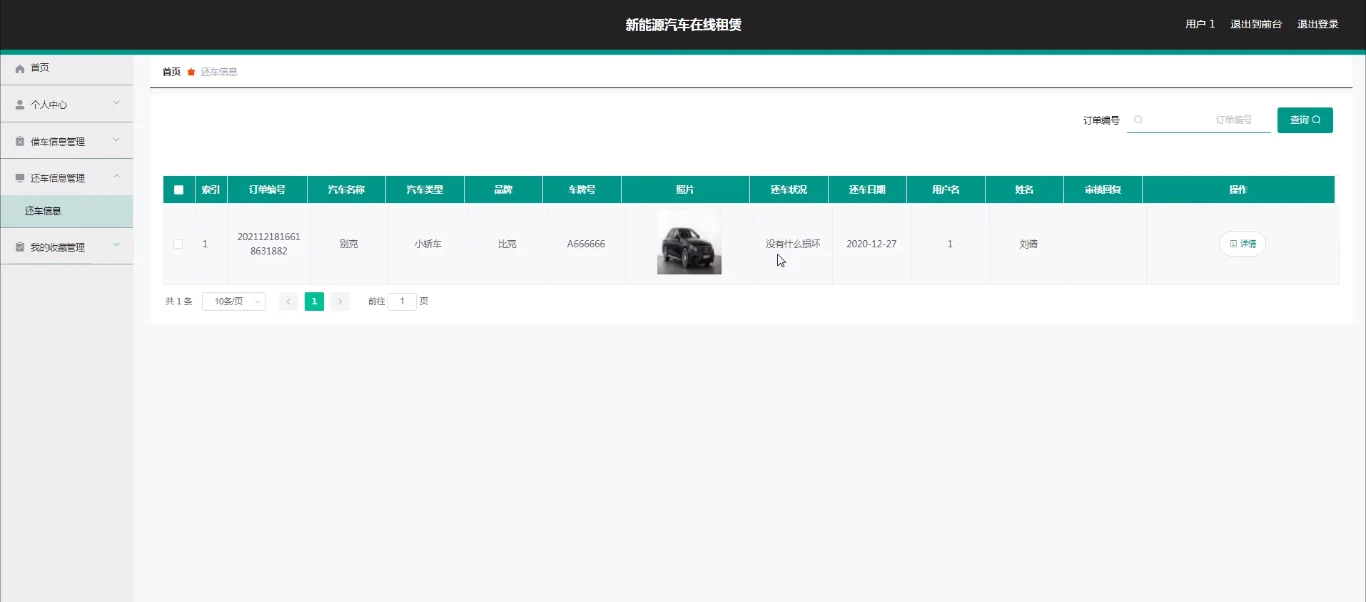
Task: Go to the previous page with the left arrow
Action: point(288,301)
